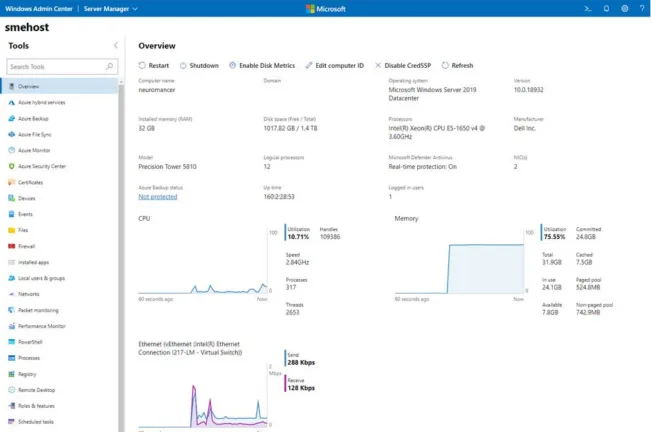Viewport: 651px width, 432px height.
Task: Click the Ethernet network traffic graph
Action: tap(203, 396)
